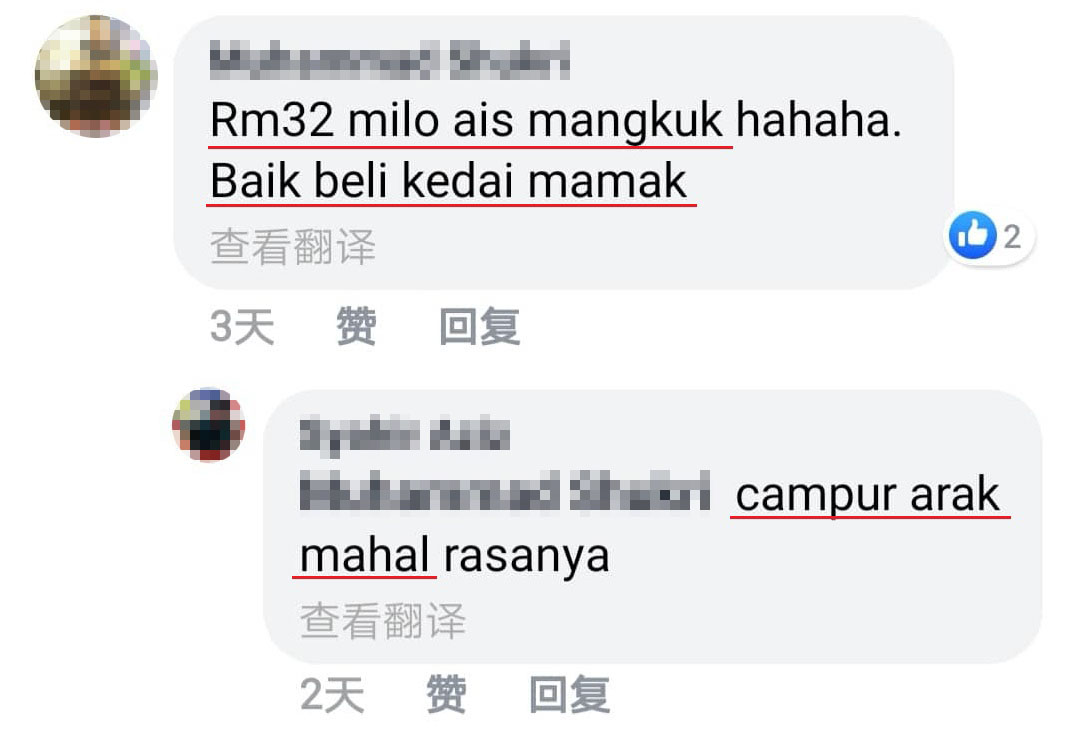Screen dimensions: 1079x739
Task: Reply to the milo ais mangkuk comment with 回复
Action: [x=480, y=326]
